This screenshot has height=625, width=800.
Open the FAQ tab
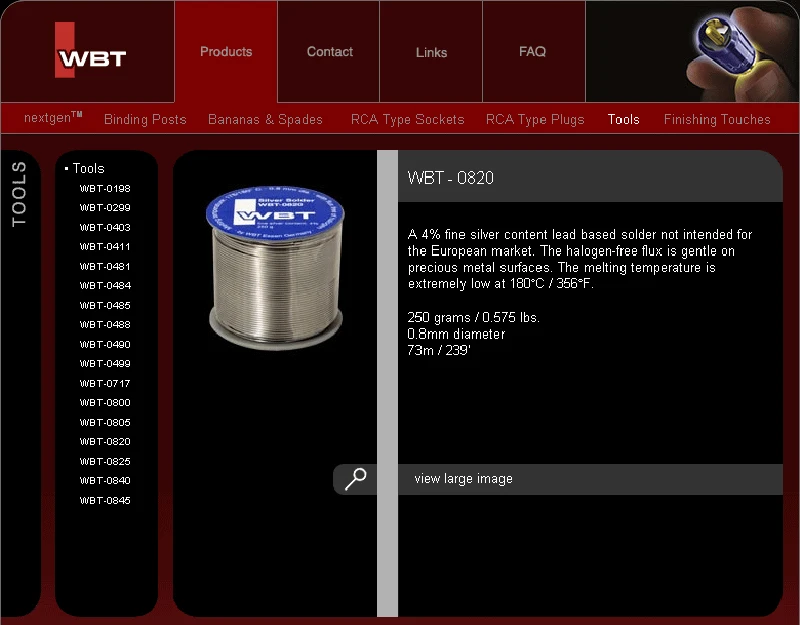coord(533,52)
